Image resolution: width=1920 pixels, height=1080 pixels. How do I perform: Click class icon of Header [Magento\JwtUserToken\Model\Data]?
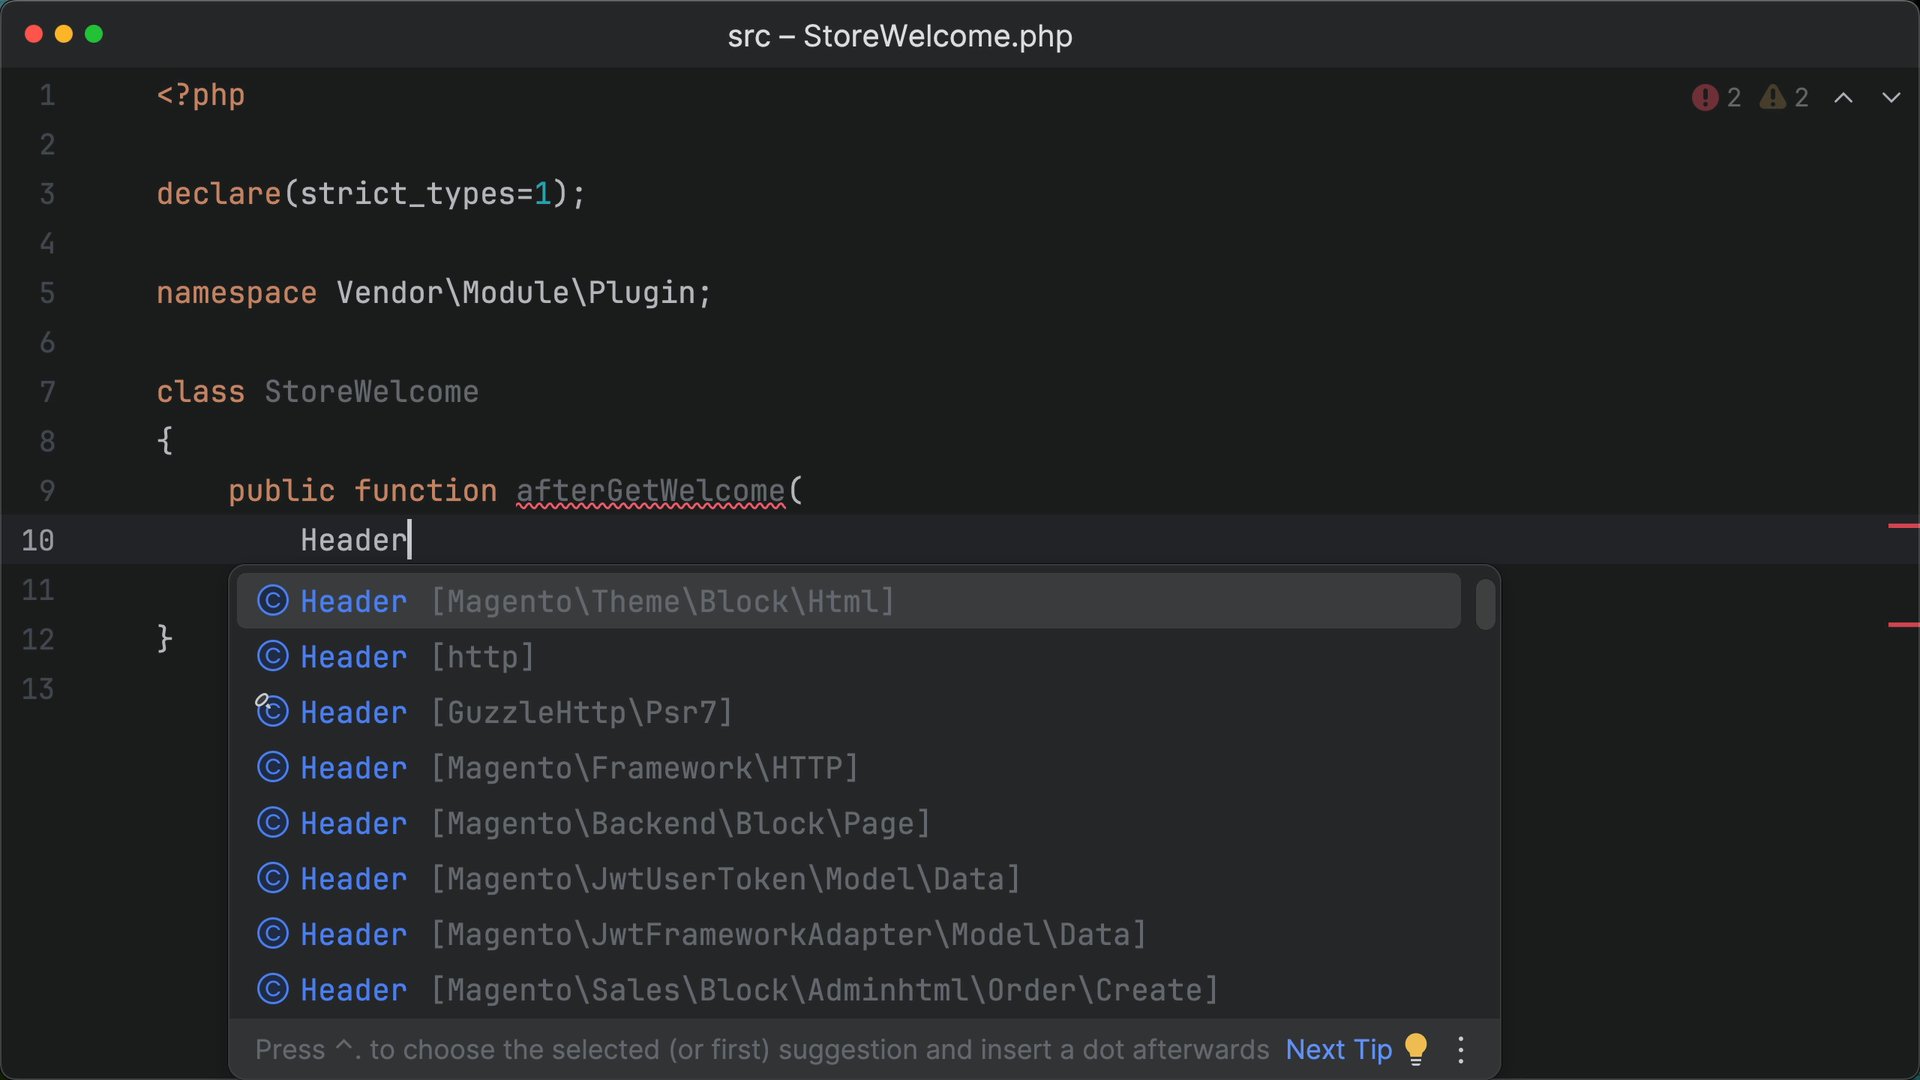pos(272,878)
